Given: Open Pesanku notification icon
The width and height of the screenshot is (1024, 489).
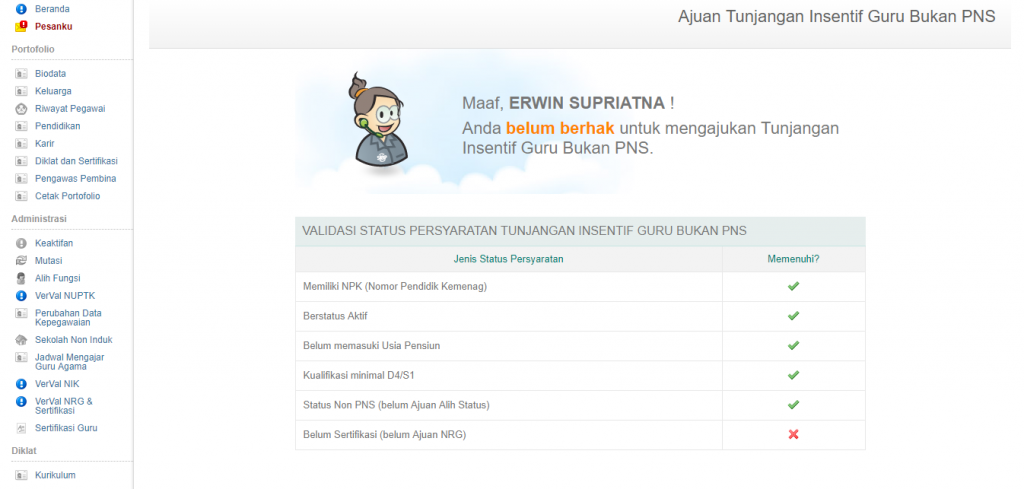Looking at the screenshot, I should (x=21, y=26).
